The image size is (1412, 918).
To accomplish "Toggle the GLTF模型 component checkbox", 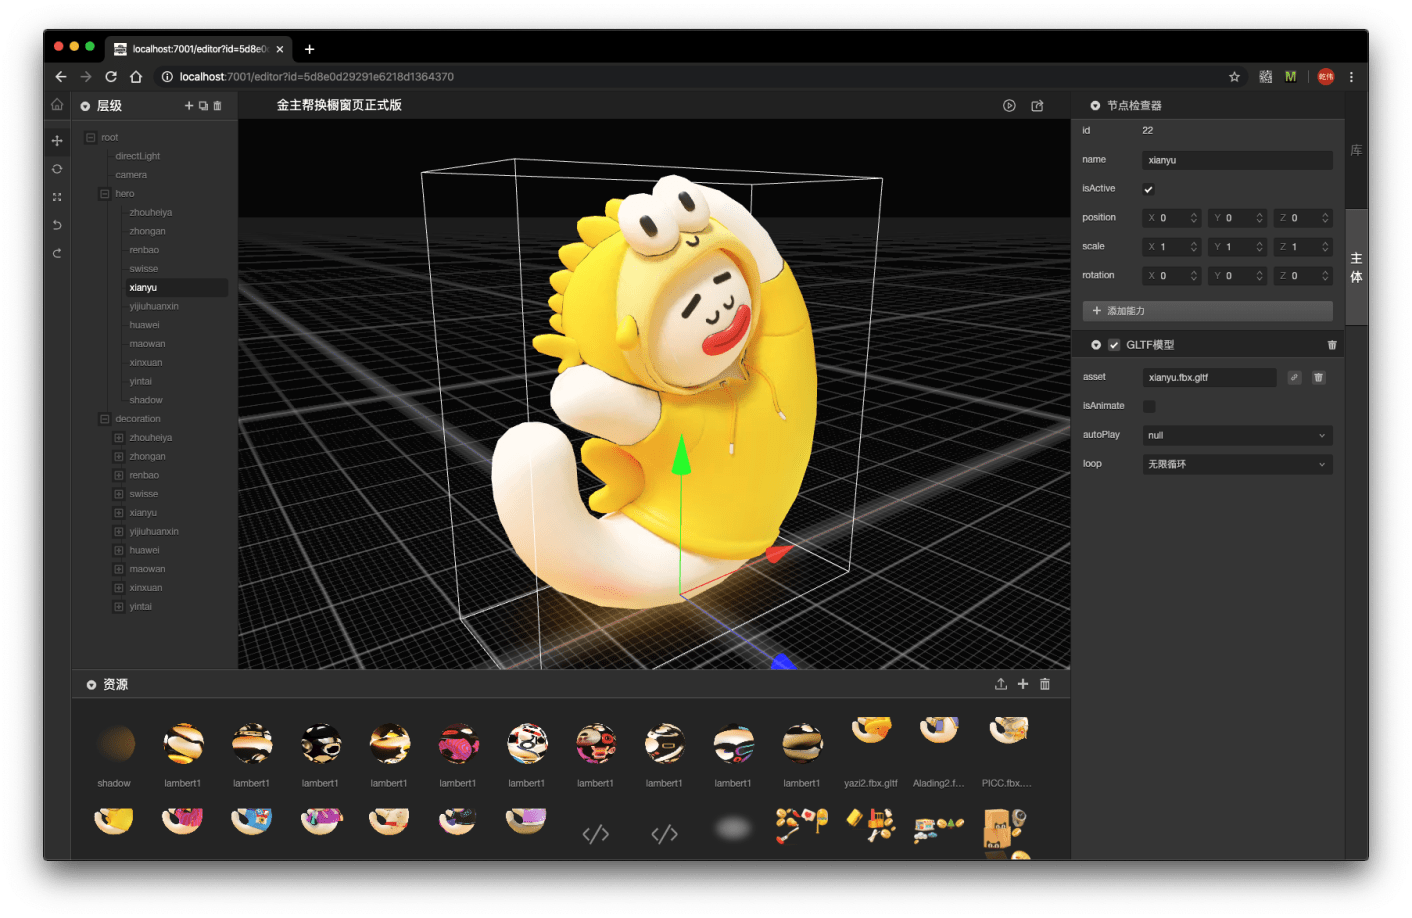I will coord(1114,344).
